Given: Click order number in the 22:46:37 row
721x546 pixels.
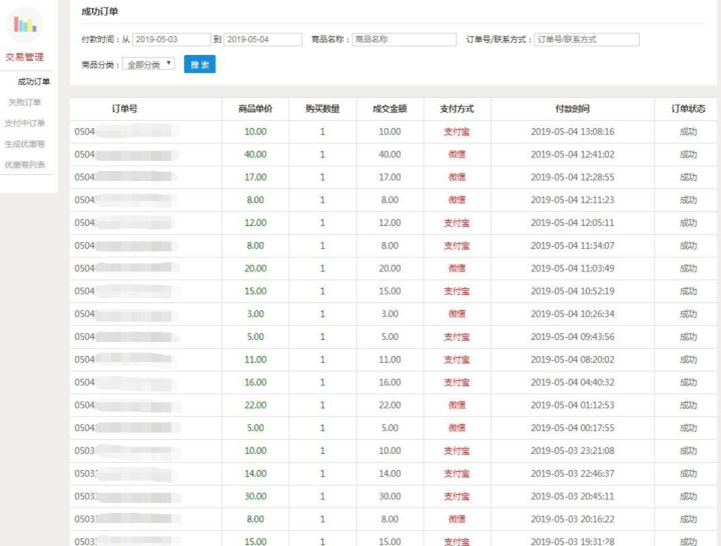Looking at the screenshot, I should pos(126,474).
